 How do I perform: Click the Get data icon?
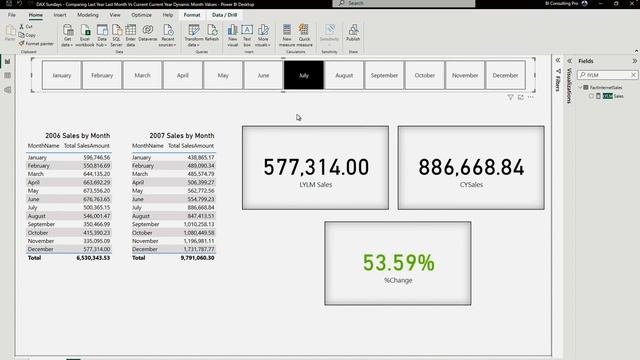click(x=68, y=35)
